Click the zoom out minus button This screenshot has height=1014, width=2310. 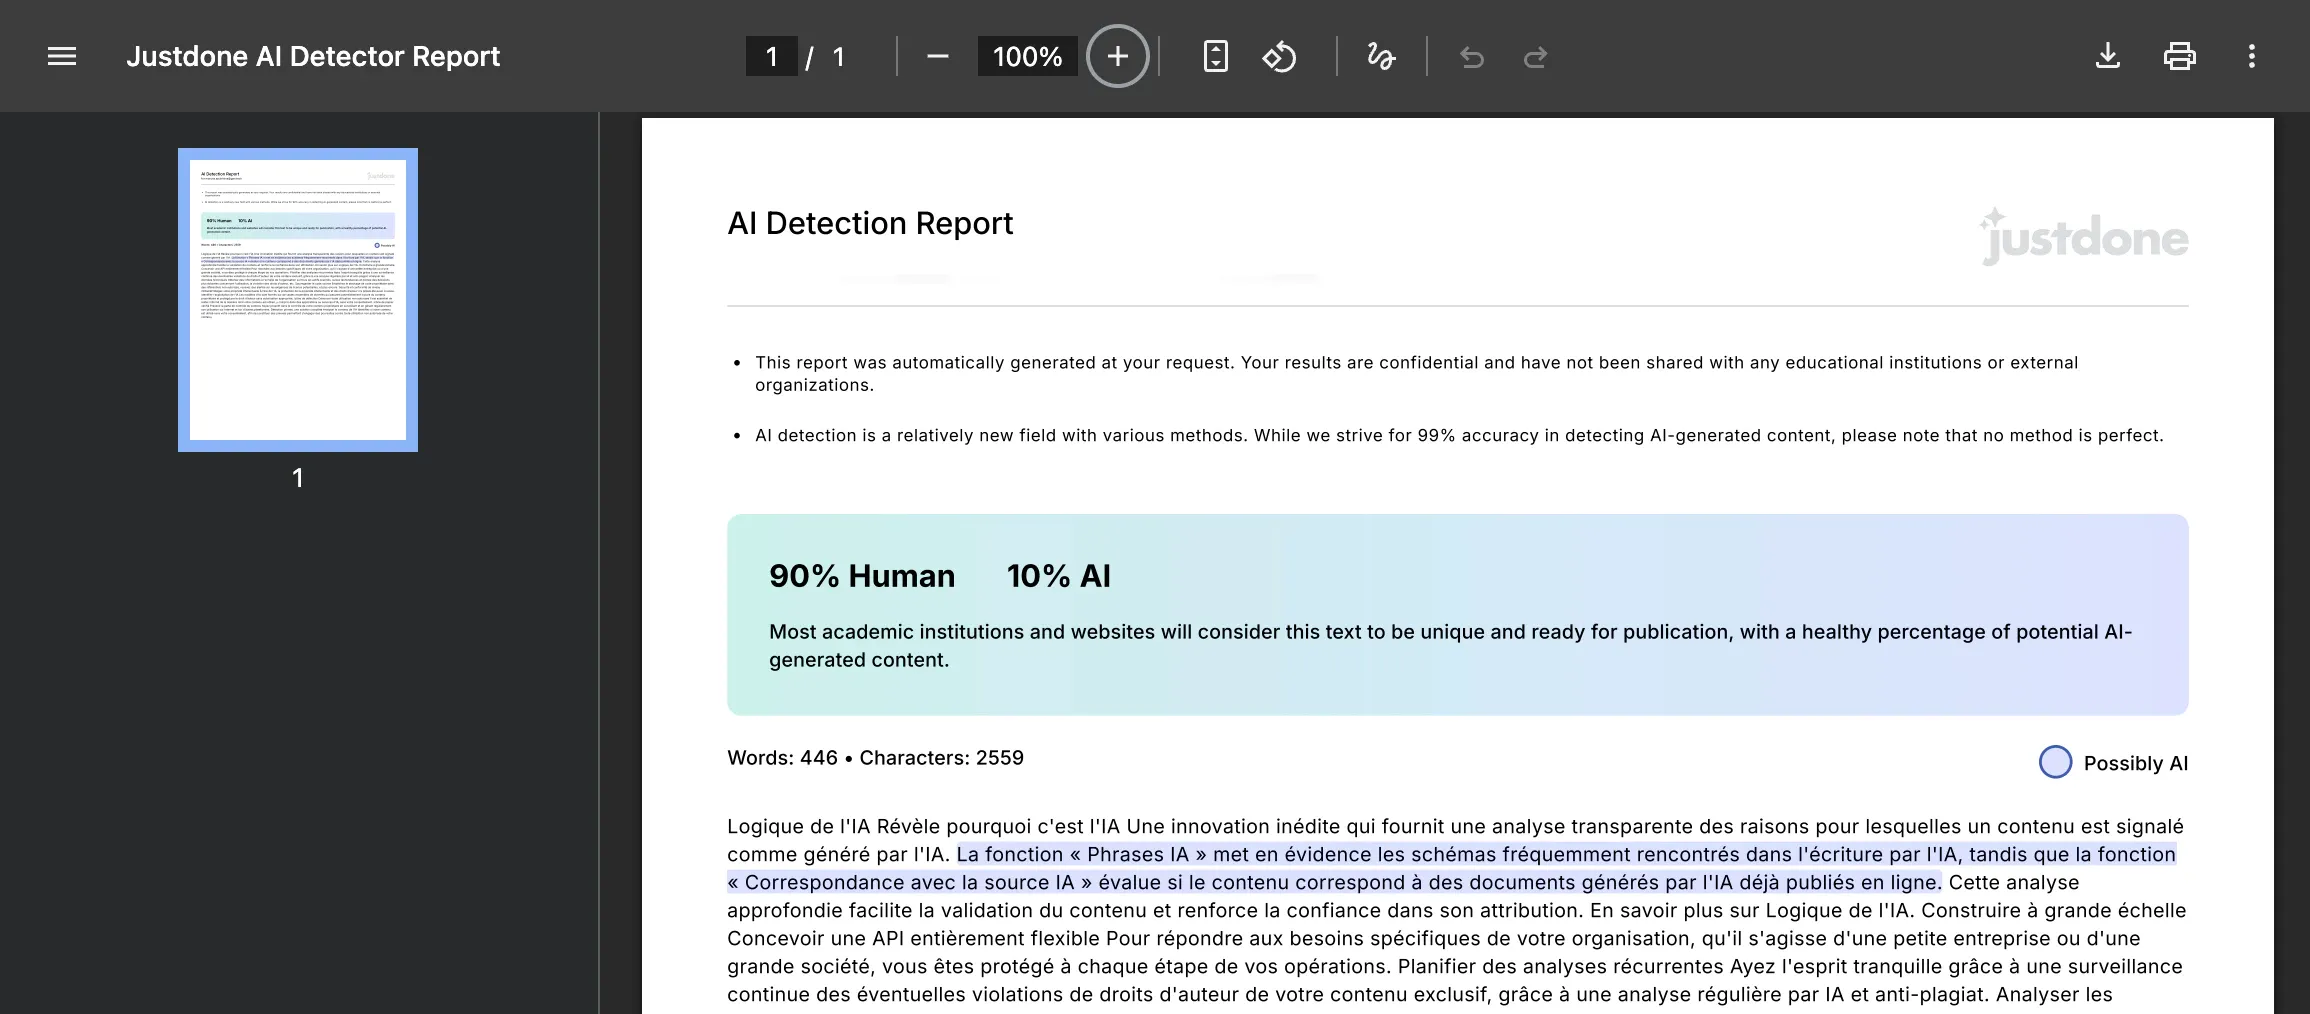point(937,56)
